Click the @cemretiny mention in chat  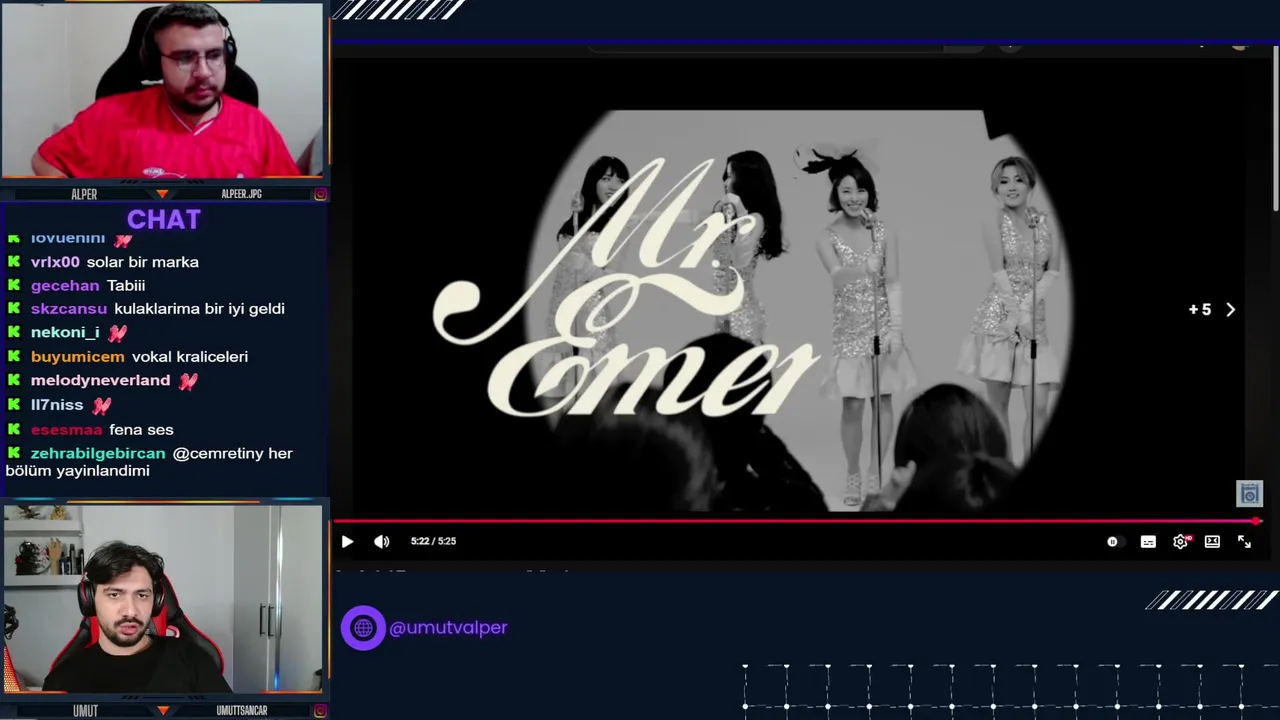pyautogui.click(x=218, y=454)
